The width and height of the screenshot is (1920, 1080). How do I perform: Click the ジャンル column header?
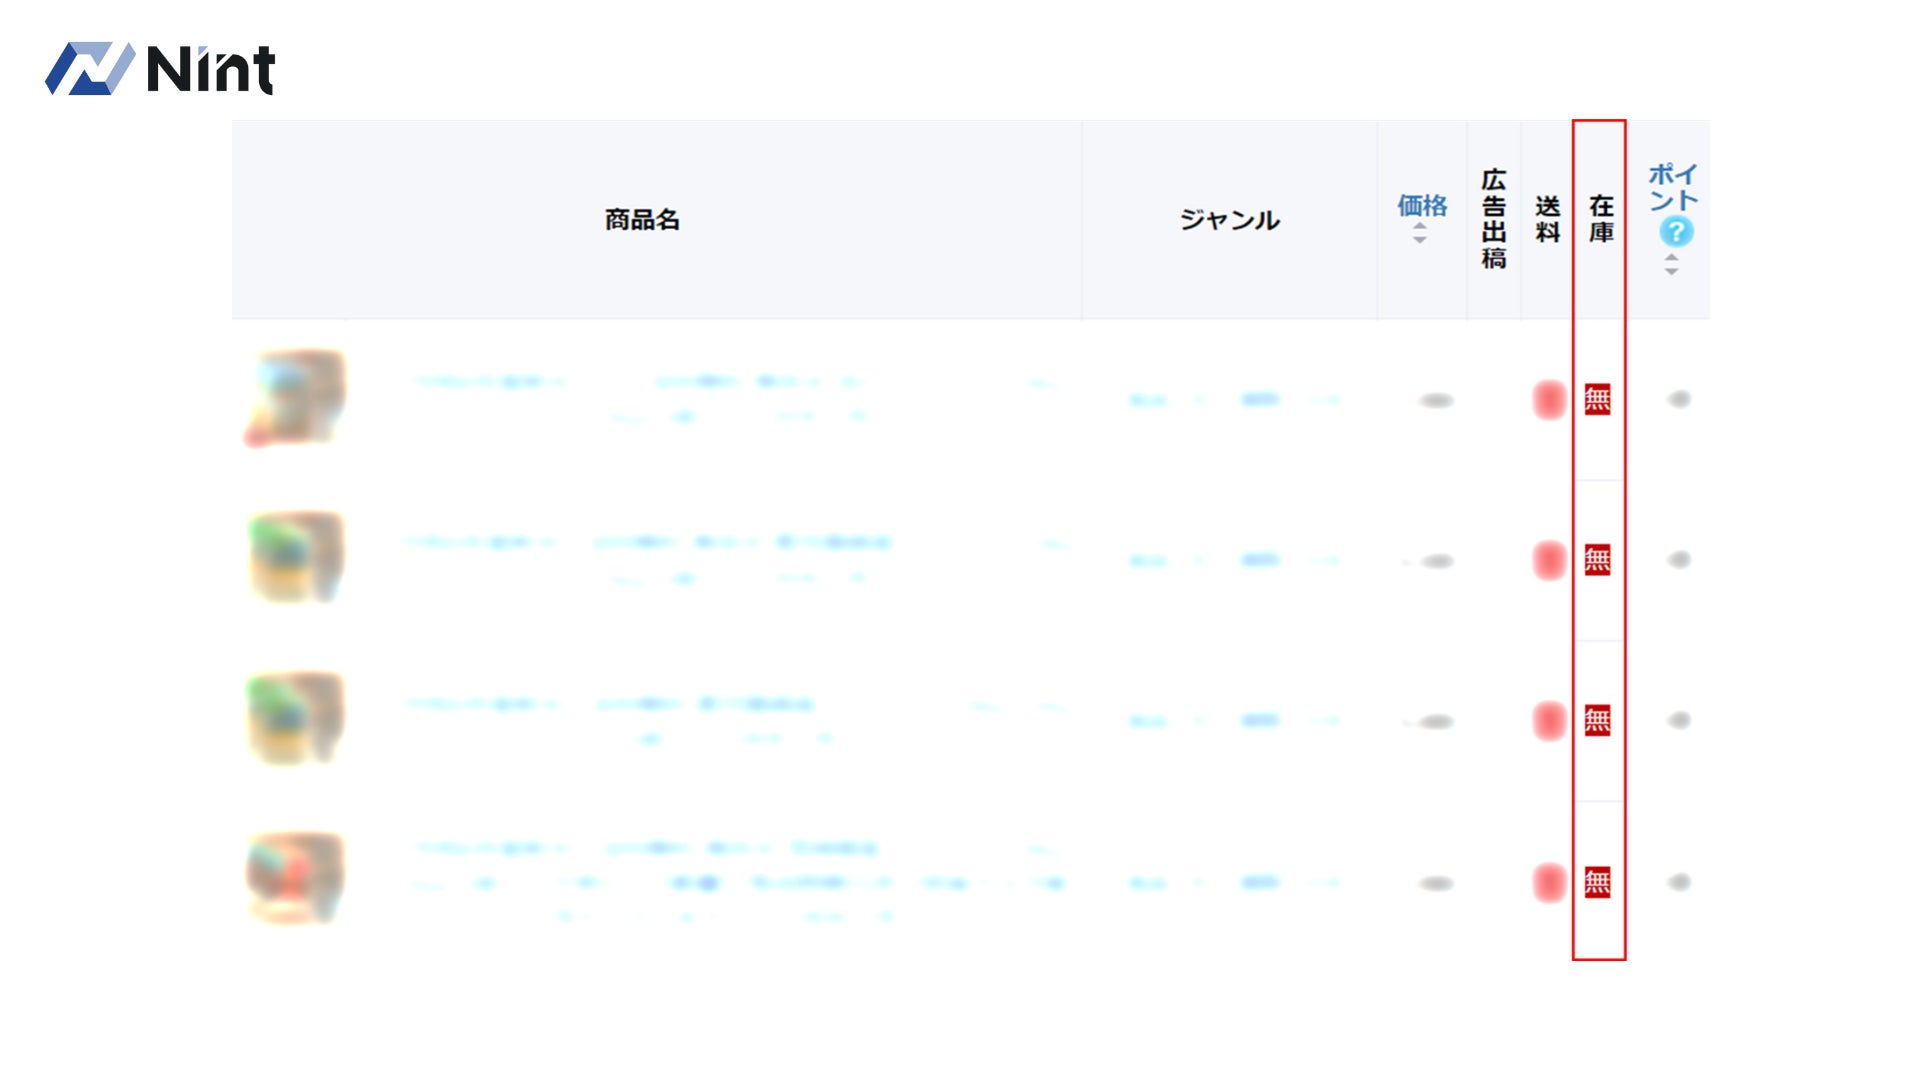[x=1229, y=220]
